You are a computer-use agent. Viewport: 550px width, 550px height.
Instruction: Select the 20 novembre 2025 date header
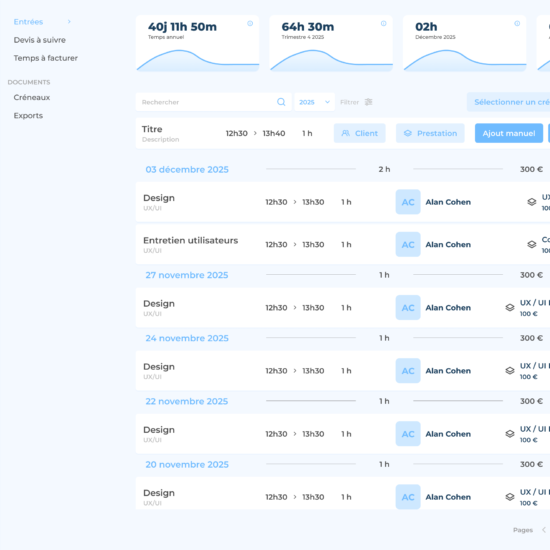pos(187,464)
